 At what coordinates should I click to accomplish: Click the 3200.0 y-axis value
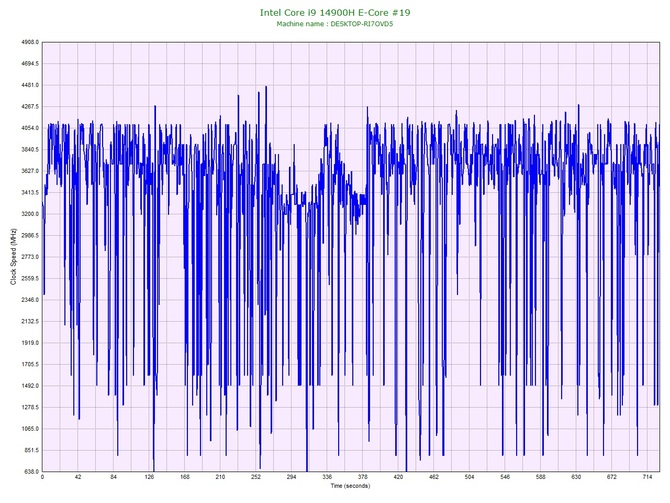click(x=30, y=214)
